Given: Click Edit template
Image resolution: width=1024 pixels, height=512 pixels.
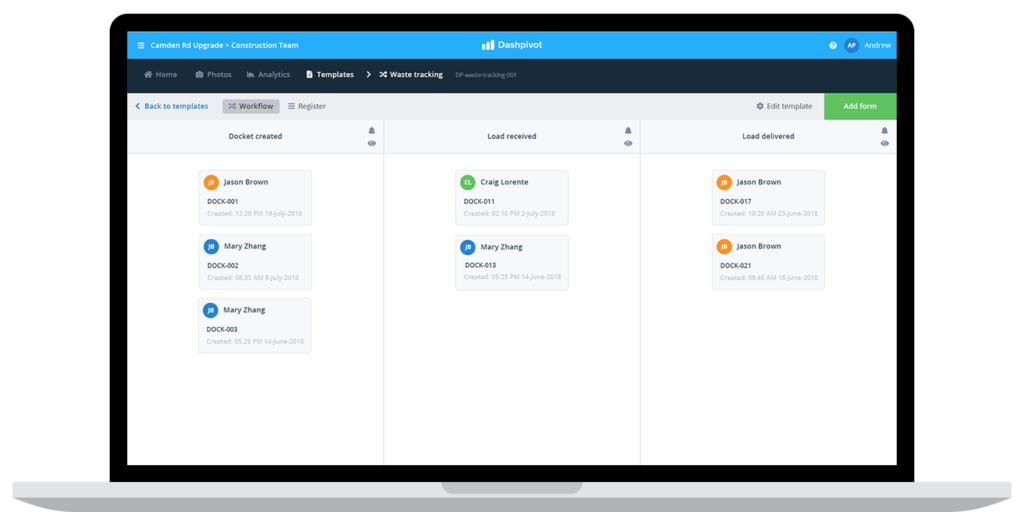Looking at the screenshot, I should click(784, 106).
